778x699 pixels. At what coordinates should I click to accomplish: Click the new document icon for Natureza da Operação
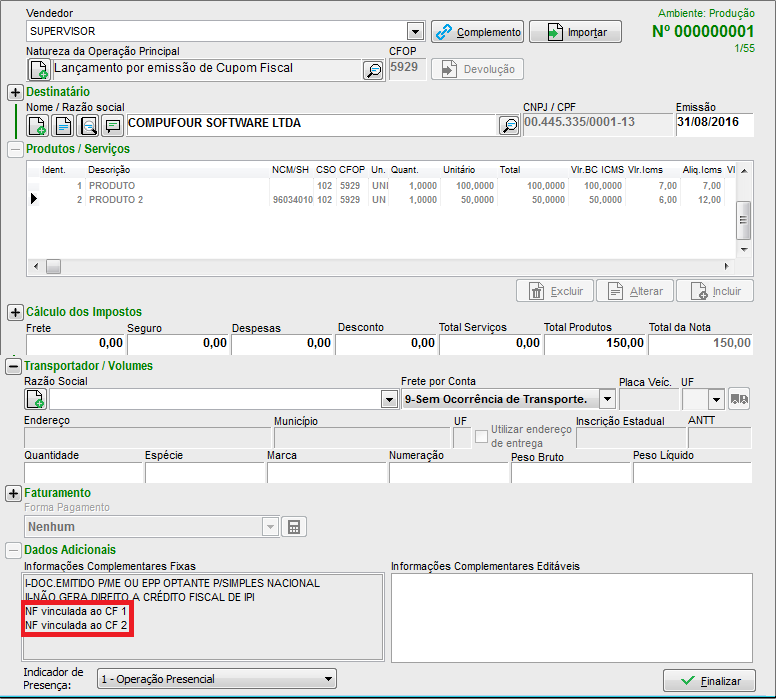point(37,70)
